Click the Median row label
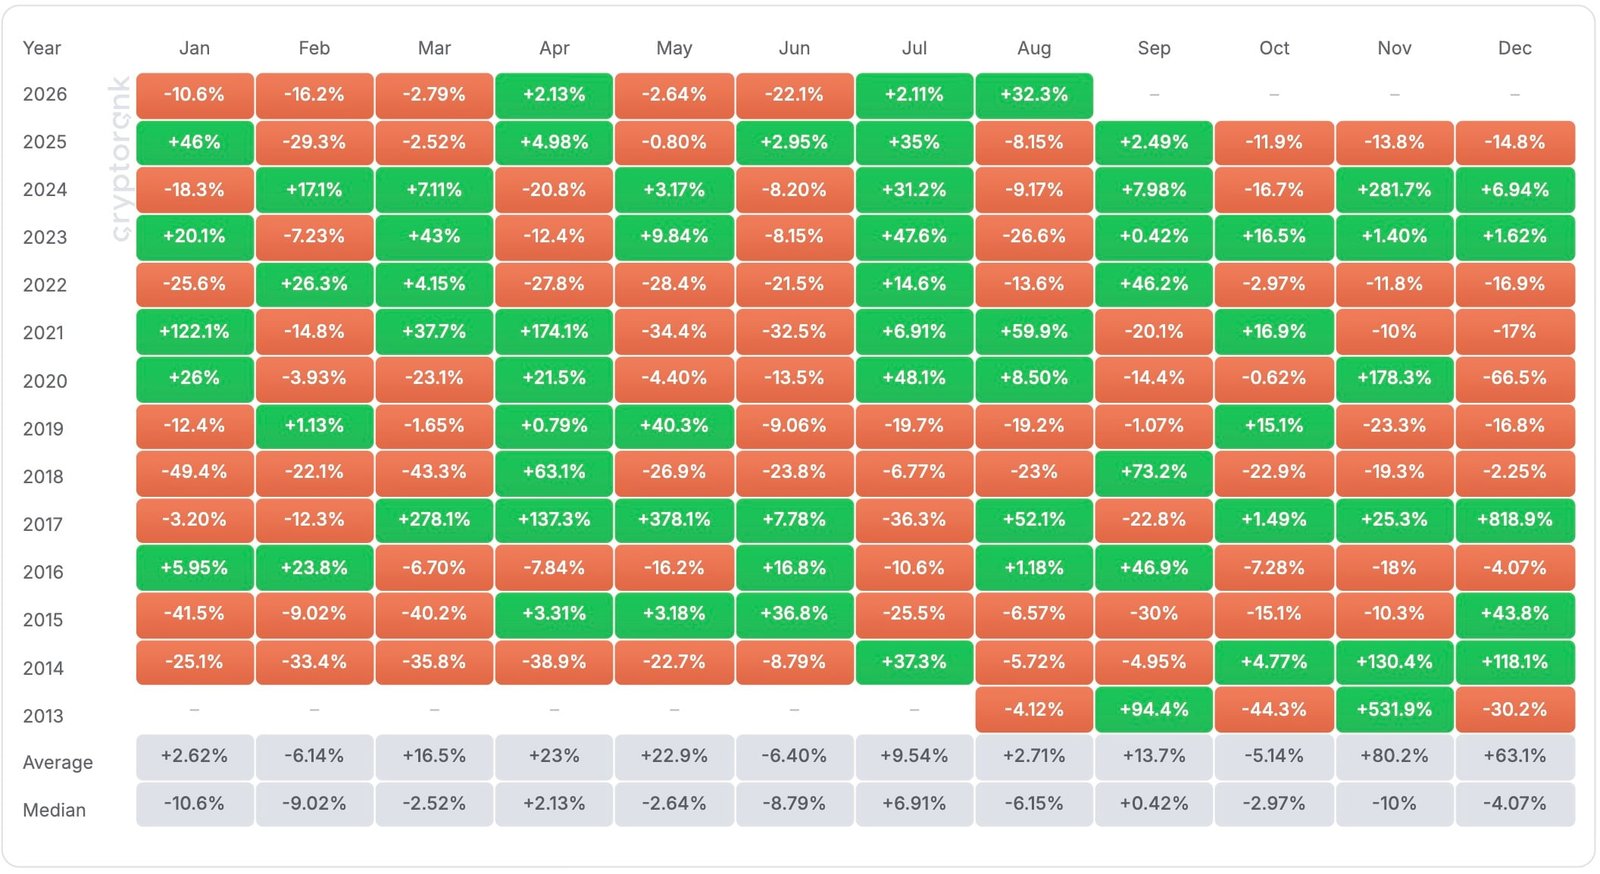 (x=54, y=810)
